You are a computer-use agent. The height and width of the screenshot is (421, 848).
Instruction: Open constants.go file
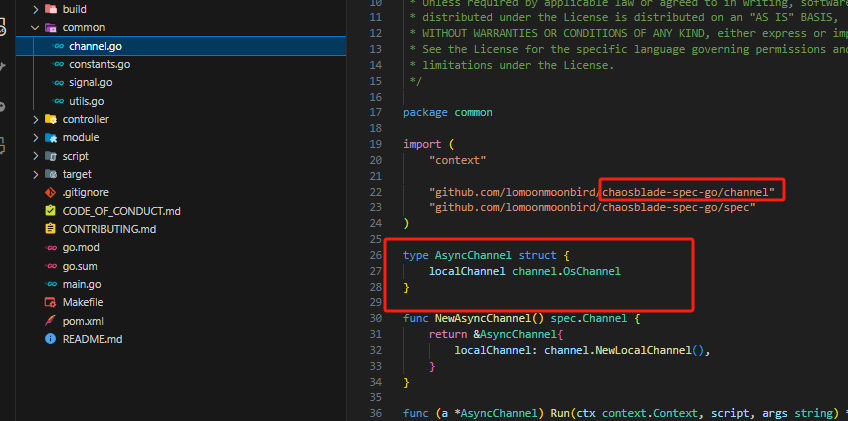tap(100, 64)
